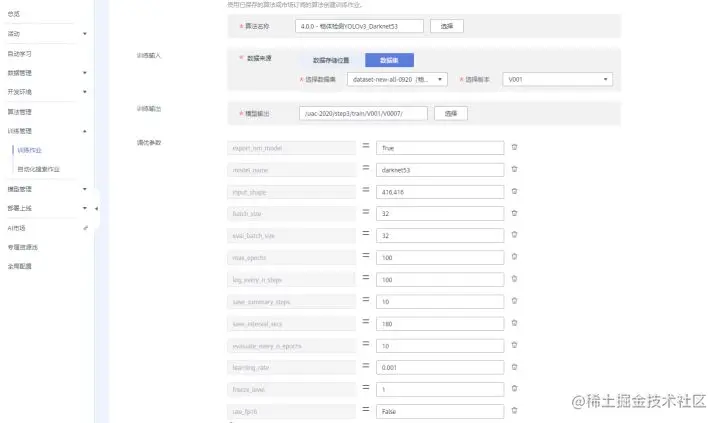Open 全局配置 in the sidebar
This screenshot has width=720, height=423.
19,266
